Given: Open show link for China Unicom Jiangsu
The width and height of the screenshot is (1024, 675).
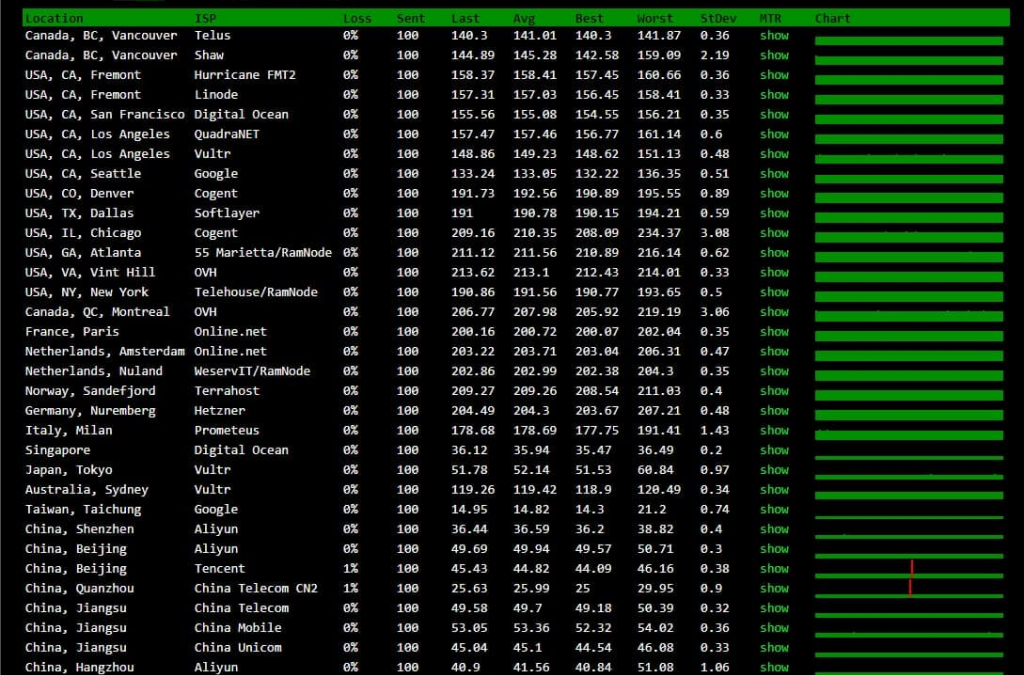Looking at the screenshot, I should point(774,648).
